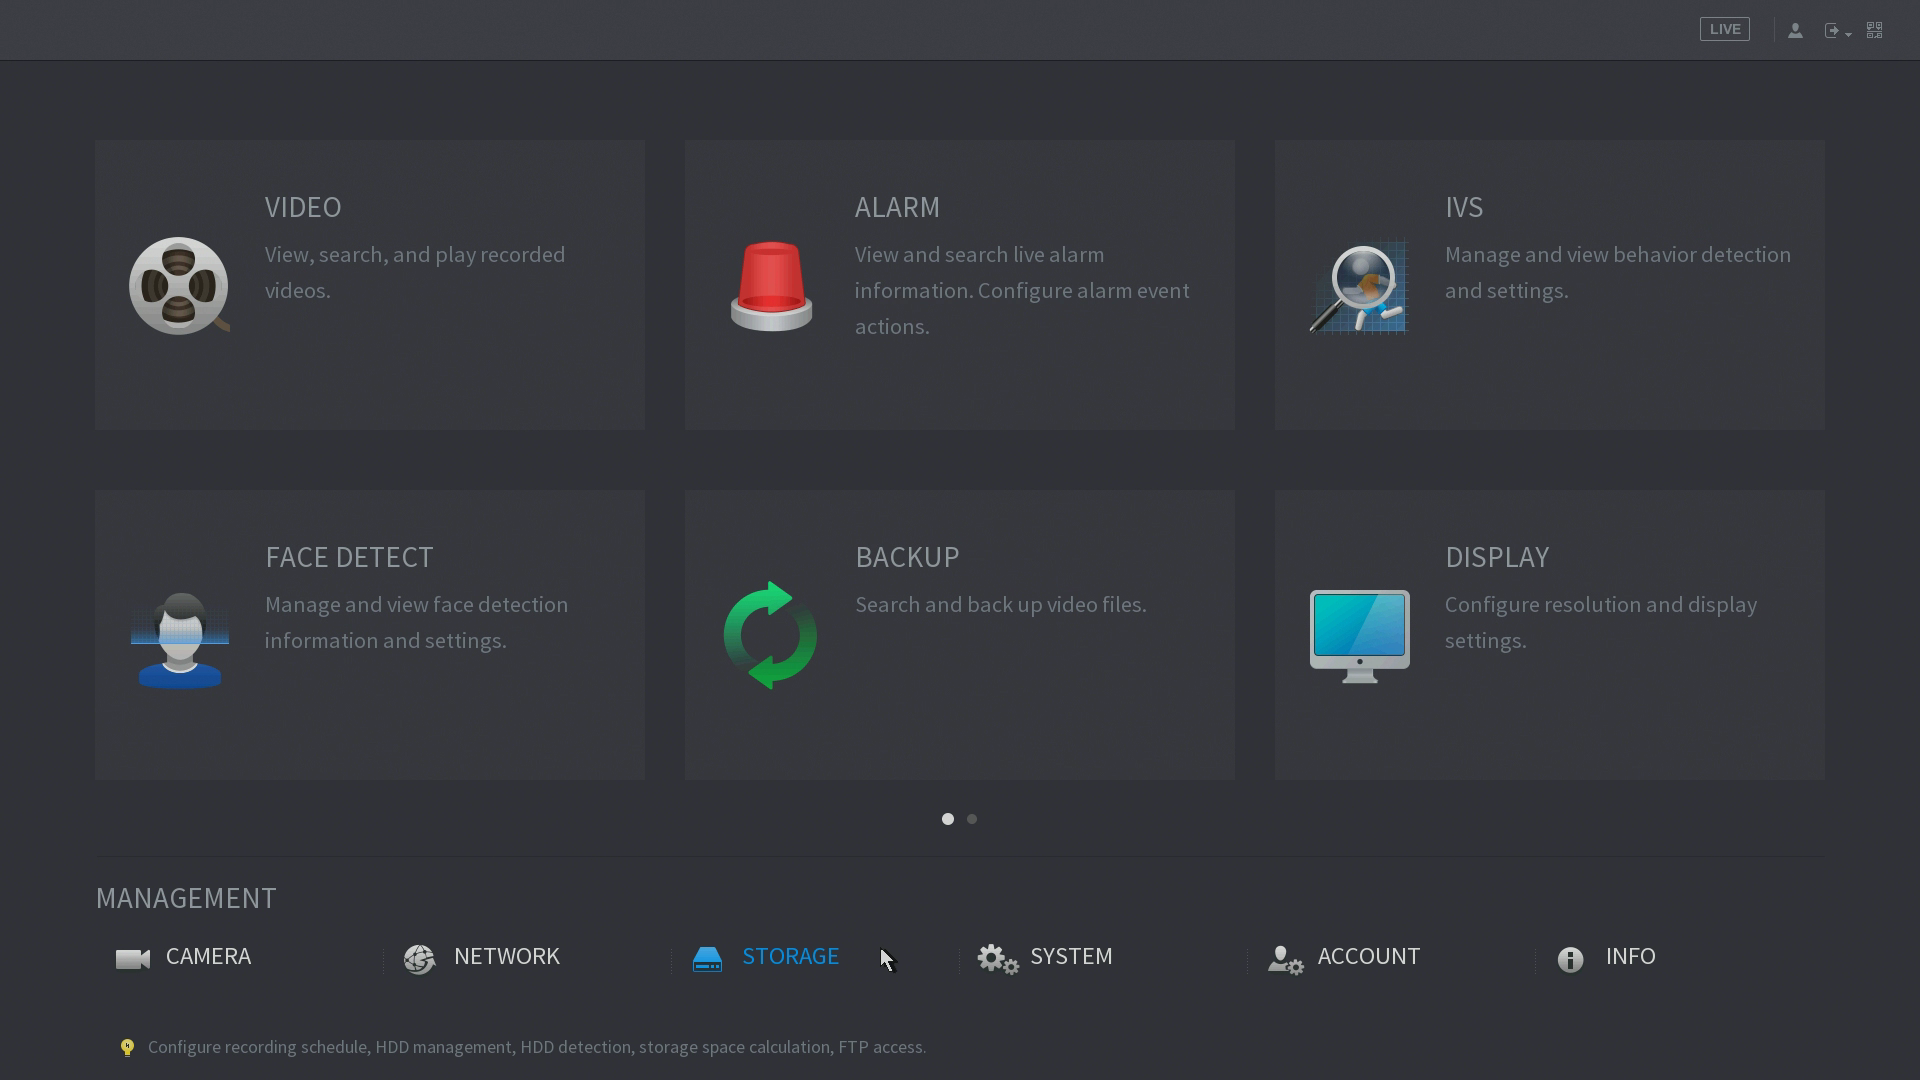Open the Video film reel icon
The image size is (1920, 1080).
click(179, 286)
